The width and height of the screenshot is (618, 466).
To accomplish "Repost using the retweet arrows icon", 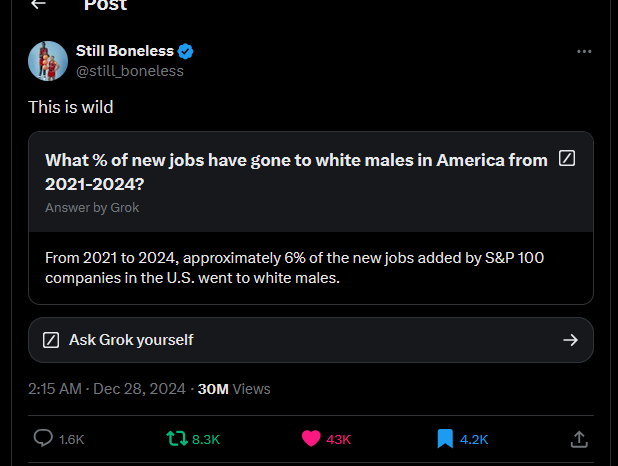I will pyautogui.click(x=176, y=438).
